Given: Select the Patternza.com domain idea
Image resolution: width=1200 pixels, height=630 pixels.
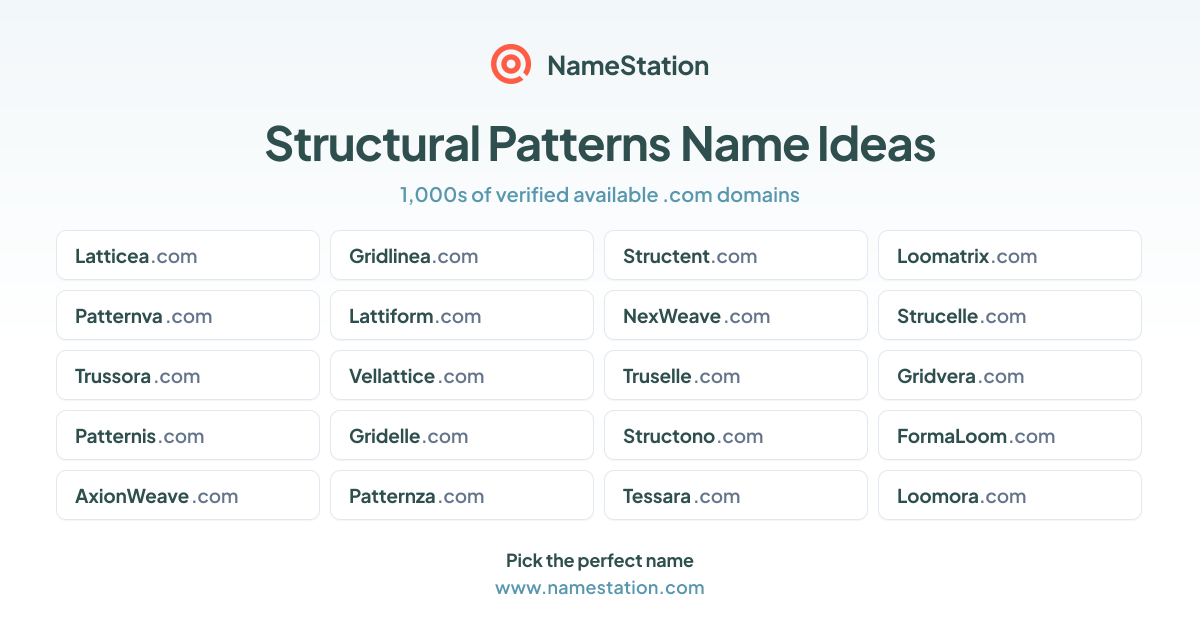Looking at the screenshot, I should pyautogui.click(x=462, y=495).
